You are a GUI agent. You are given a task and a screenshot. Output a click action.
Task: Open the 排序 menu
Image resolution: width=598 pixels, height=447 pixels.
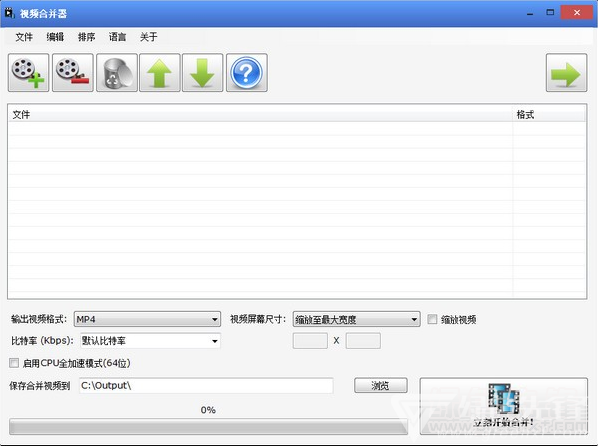(86, 37)
